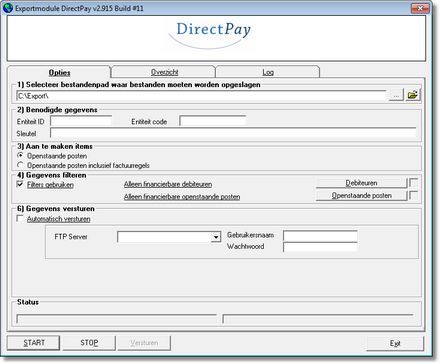The image size is (440, 364).
Task: Click the START button
Action: pyautogui.click(x=33, y=343)
